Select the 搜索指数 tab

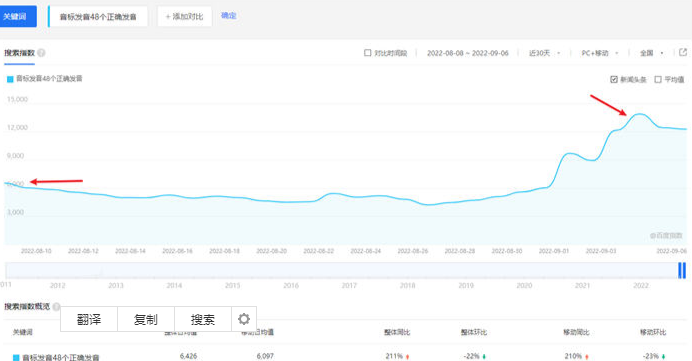pyautogui.click(x=19, y=53)
